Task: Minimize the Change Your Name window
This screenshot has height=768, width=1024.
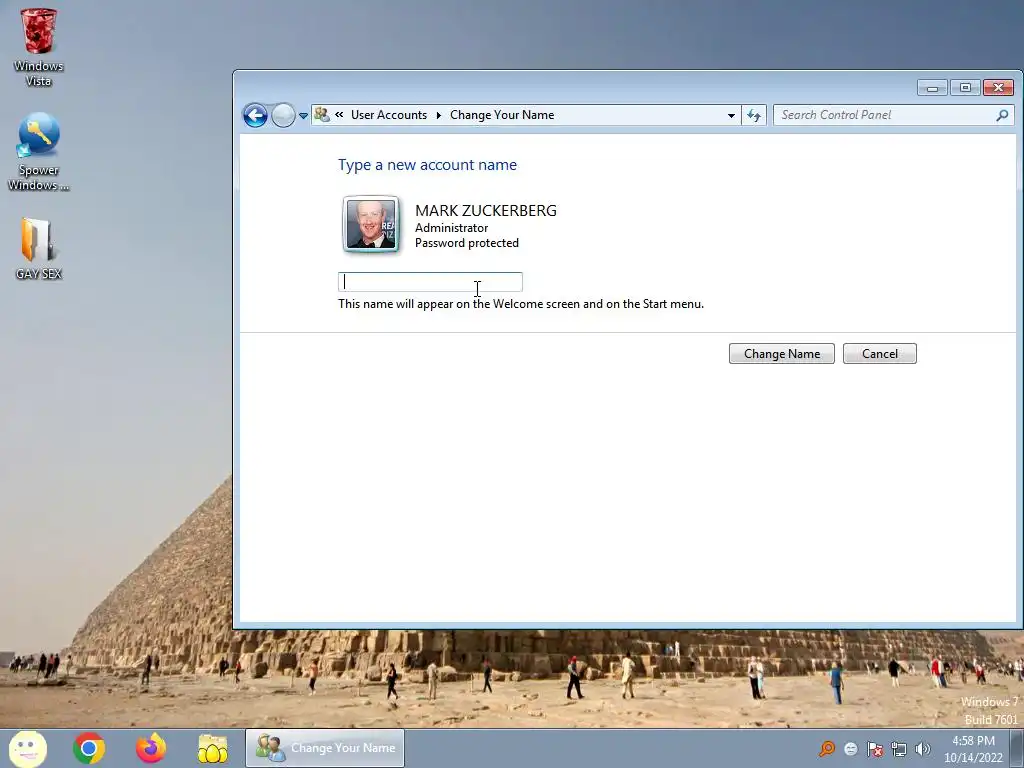Action: point(933,88)
